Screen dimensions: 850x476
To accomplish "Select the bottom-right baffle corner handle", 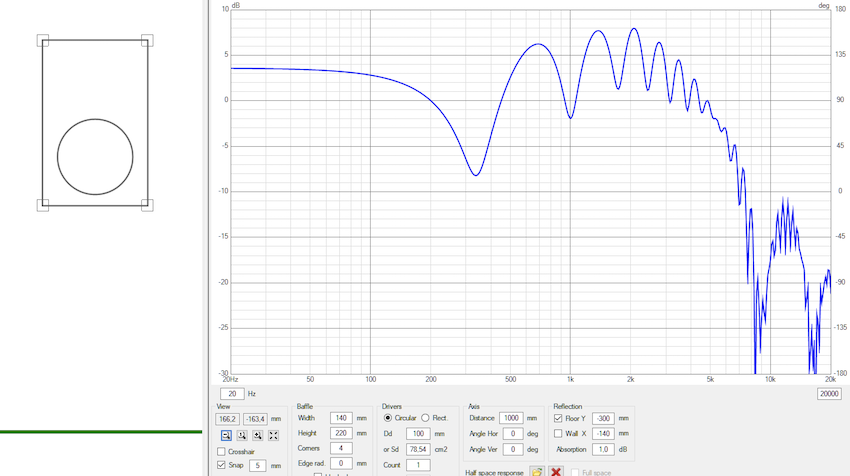I will pyautogui.click(x=147, y=205).
